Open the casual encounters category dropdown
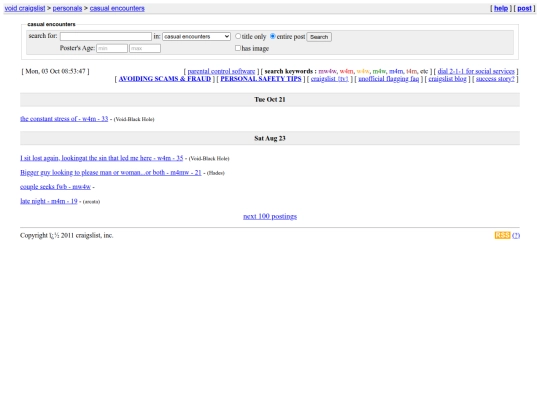Image resolution: width=540 pixels, height=405 pixels. coord(196,37)
